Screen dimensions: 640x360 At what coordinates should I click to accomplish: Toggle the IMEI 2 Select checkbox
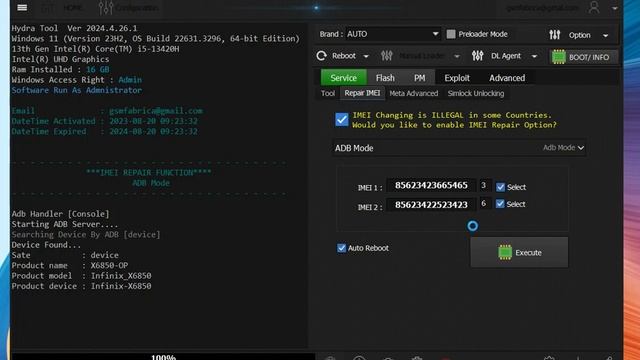click(500, 204)
